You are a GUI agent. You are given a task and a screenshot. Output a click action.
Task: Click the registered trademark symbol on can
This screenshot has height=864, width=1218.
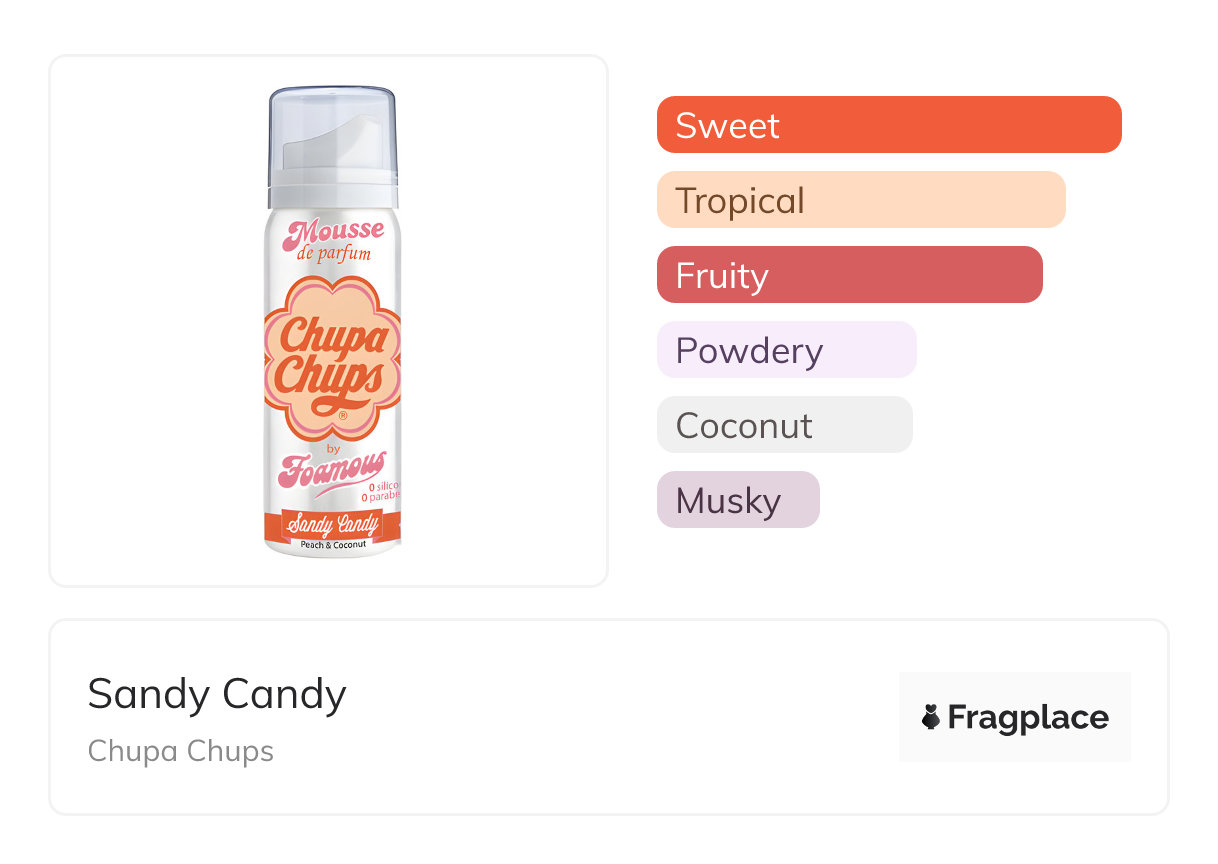[x=342, y=415]
